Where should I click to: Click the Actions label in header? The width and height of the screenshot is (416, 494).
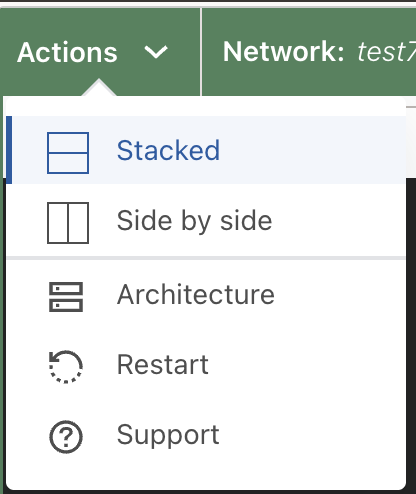[x=67, y=52]
